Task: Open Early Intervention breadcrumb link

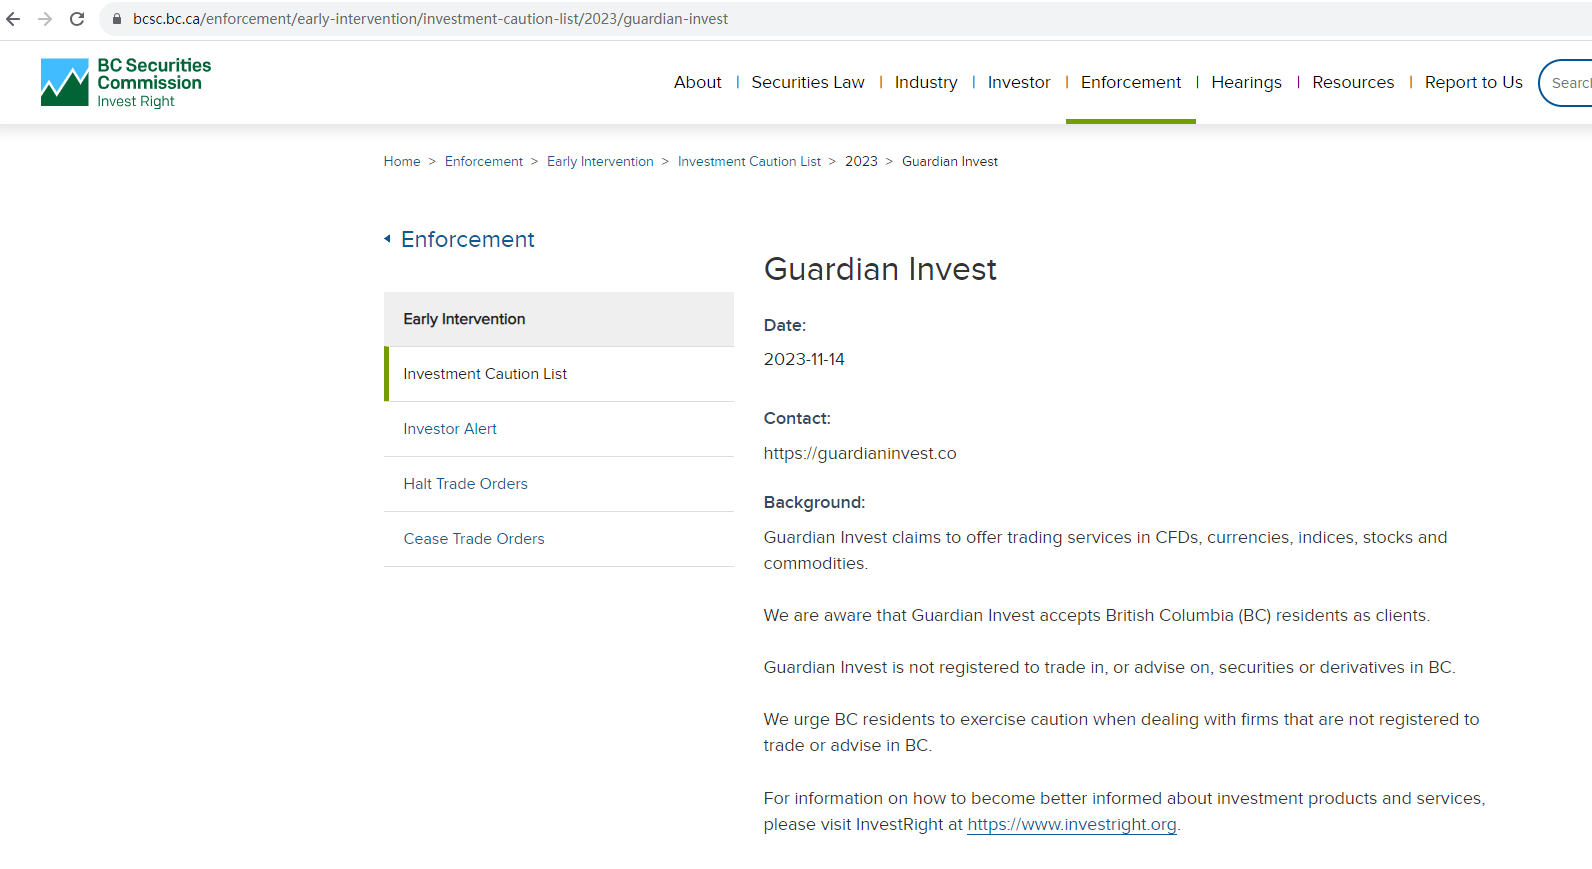Action: point(600,161)
